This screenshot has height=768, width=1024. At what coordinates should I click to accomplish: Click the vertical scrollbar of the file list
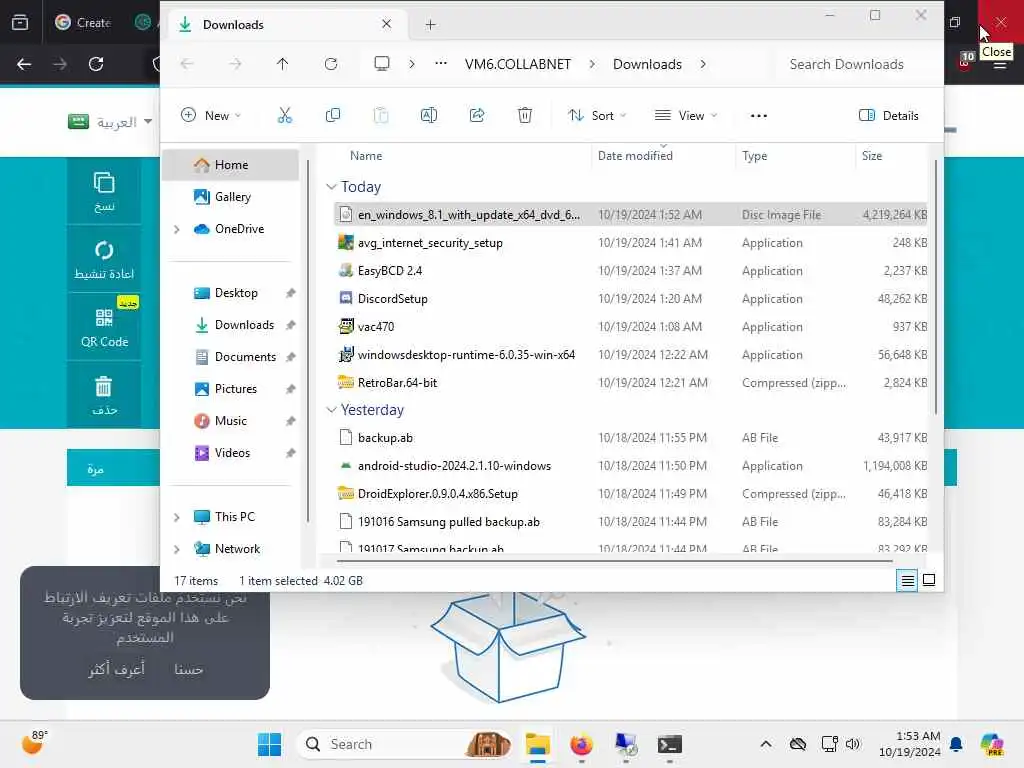(x=935, y=287)
